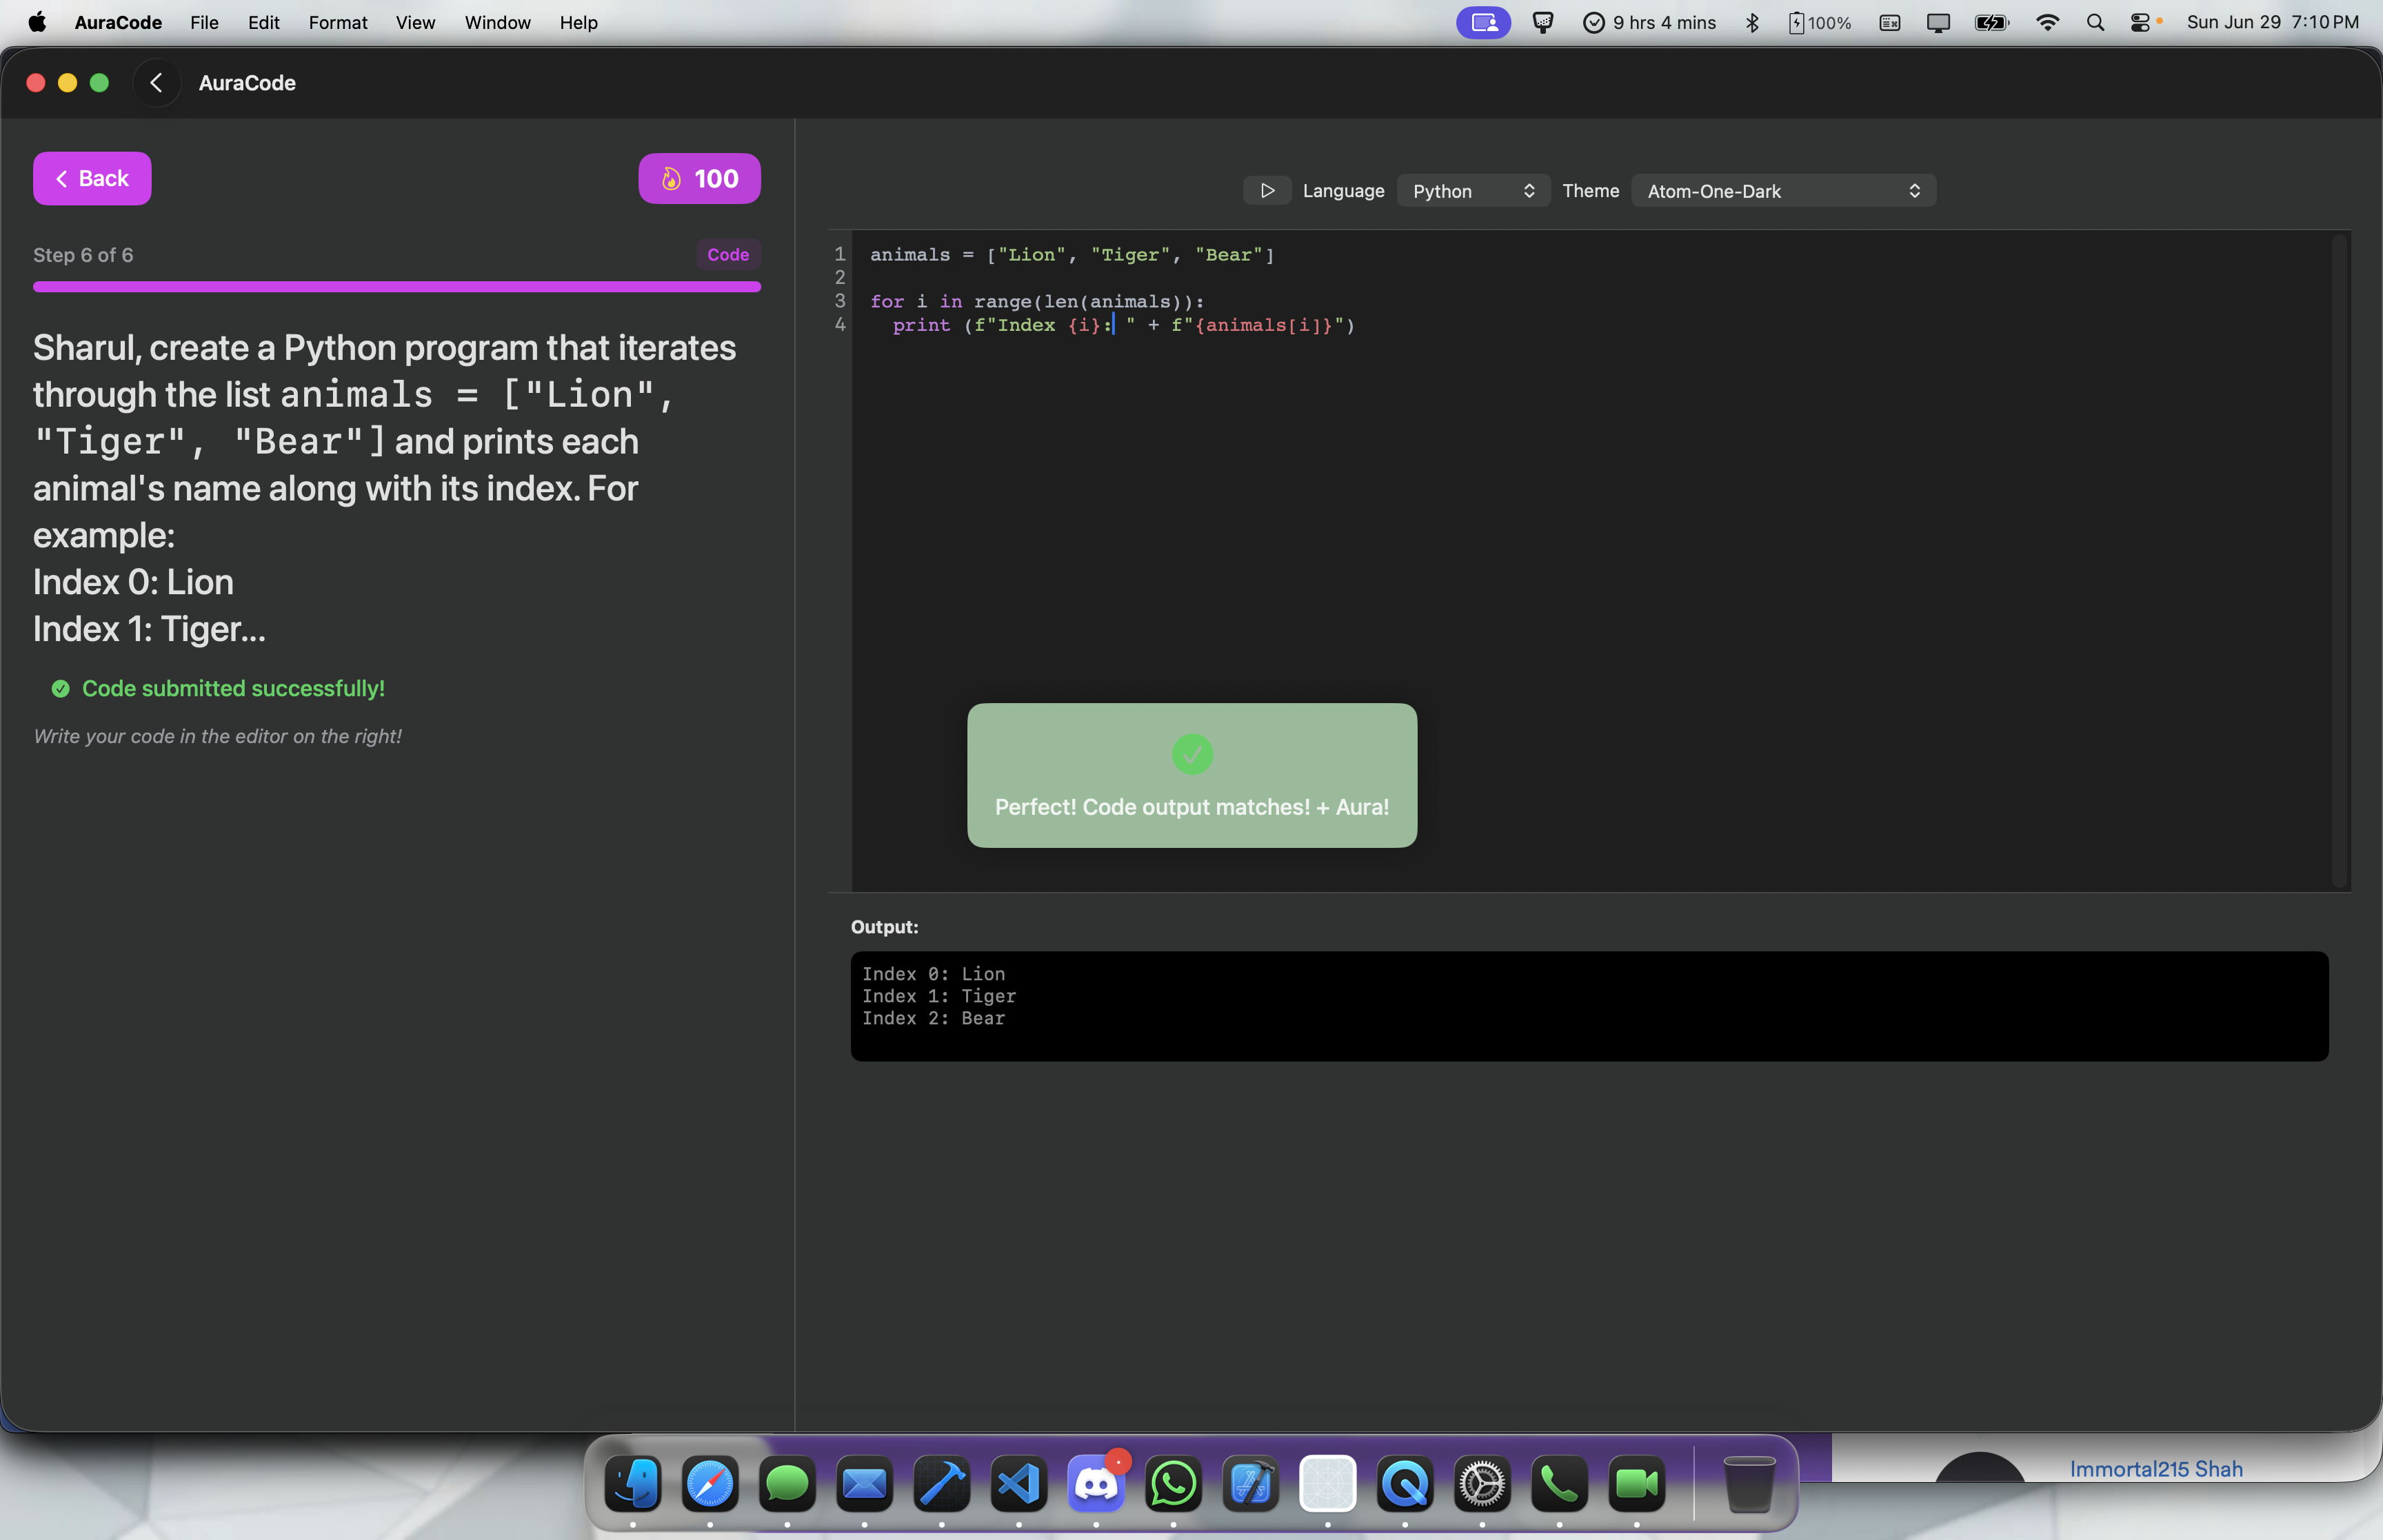The width and height of the screenshot is (2383, 1540).
Task: Click the green checkmark in success popup
Action: click(x=1191, y=754)
